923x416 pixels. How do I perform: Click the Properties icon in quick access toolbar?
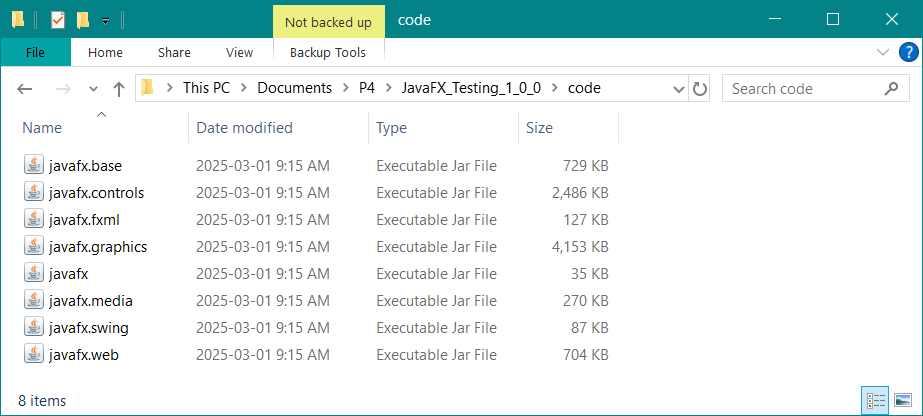[x=58, y=21]
